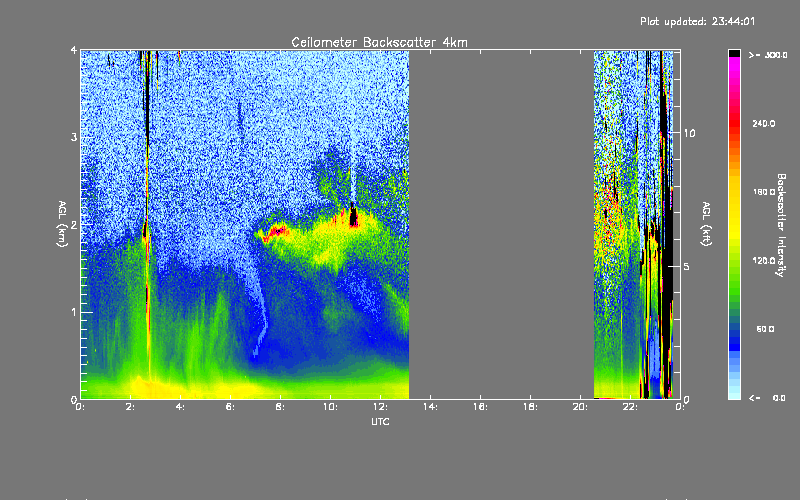Click the black saturated spot near 11 UTC
The image size is (800, 500).
(x=353, y=215)
